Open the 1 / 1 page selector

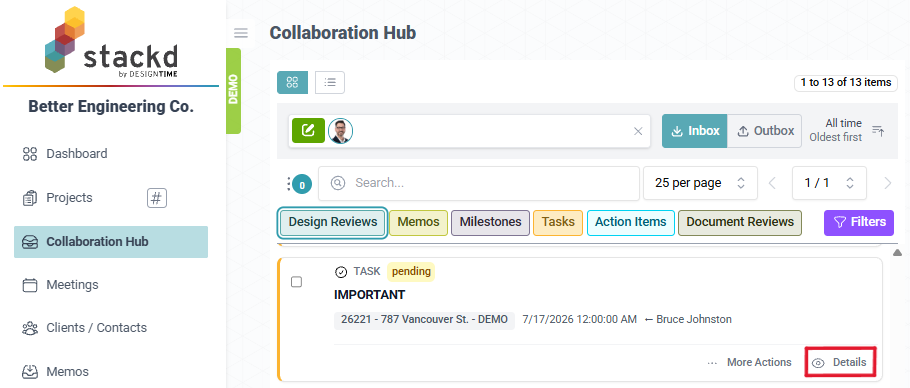[x=829, y=183]
